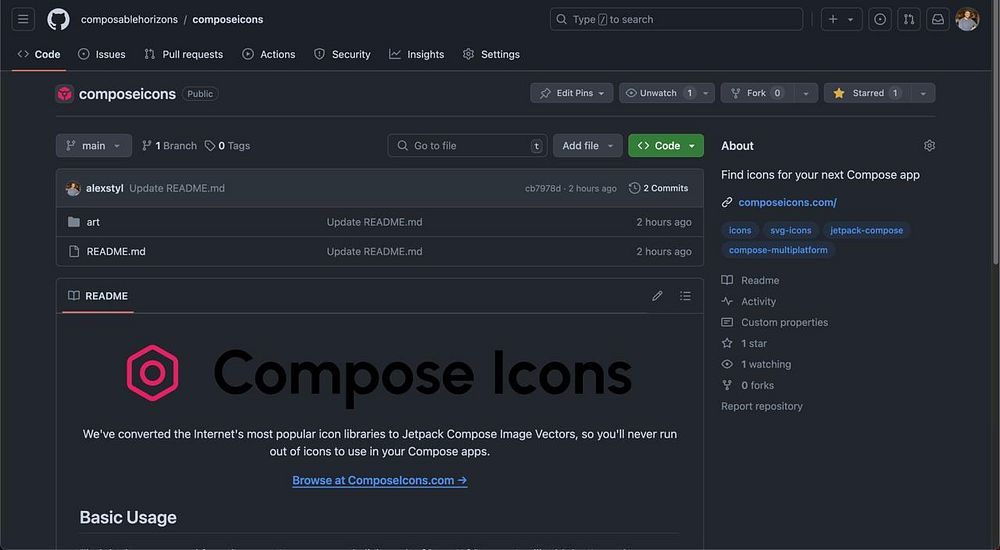Viewport: 1000px width, 550px height.
Task: Open the user profile avatar menu
Action: tap(967, 19)
